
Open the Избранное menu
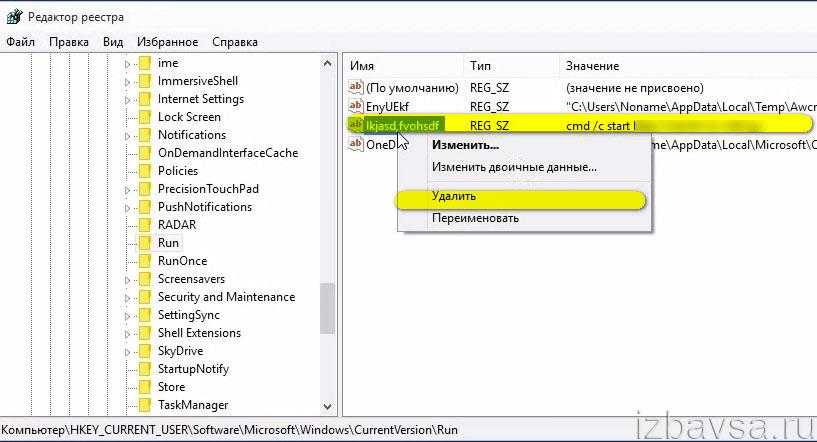pyautogui.click(x=168, y=42)
